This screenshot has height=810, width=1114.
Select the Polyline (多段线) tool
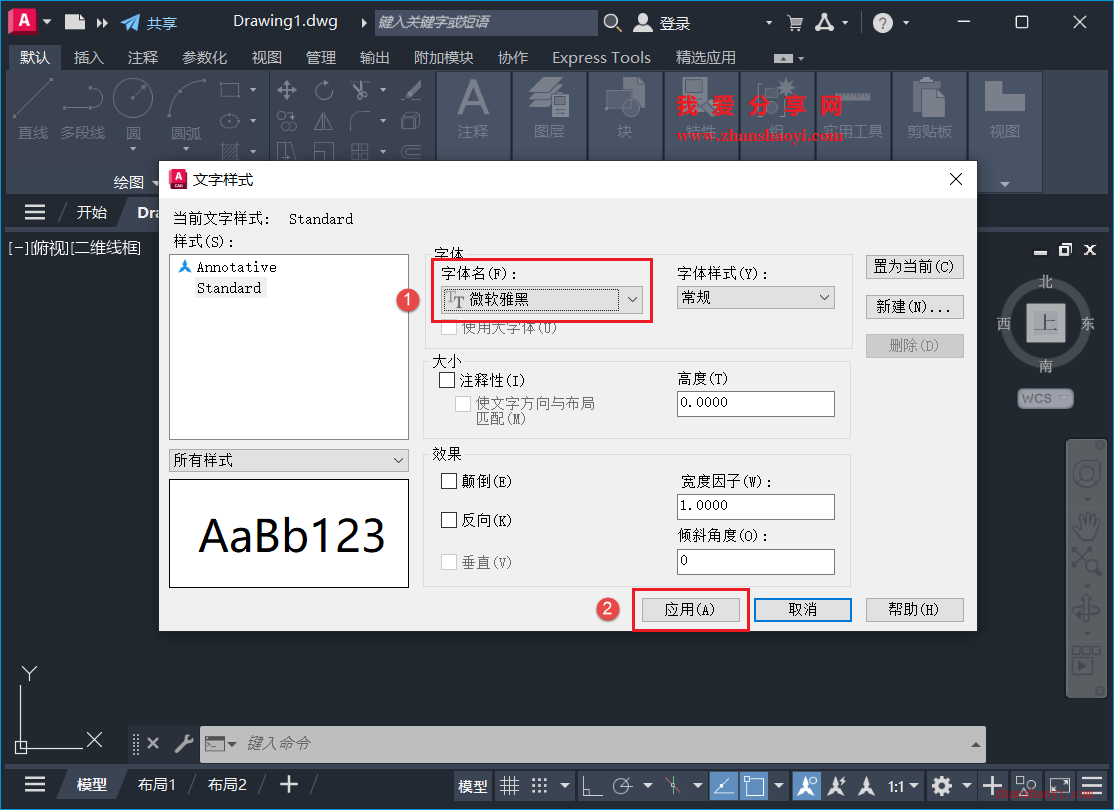pos(82,98)
